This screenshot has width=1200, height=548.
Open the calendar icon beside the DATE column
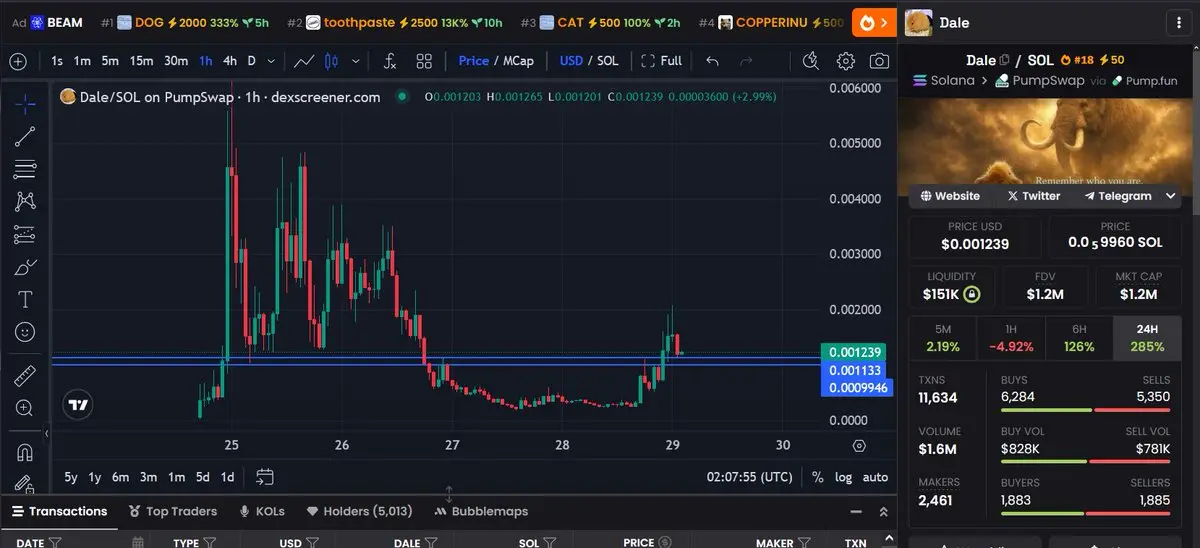[x=139, y=543]
